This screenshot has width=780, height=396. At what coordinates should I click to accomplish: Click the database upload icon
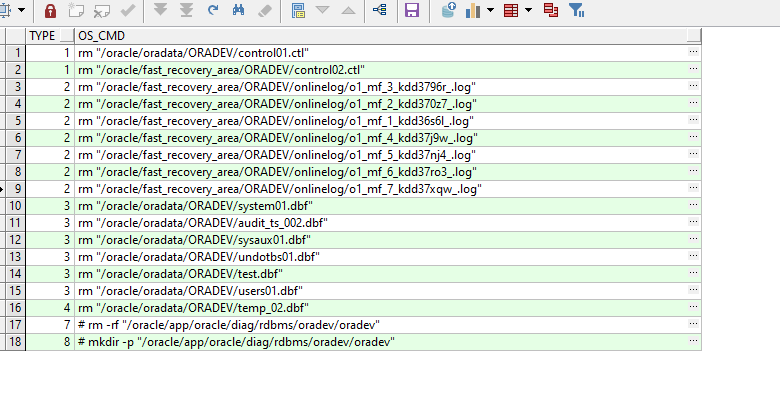click(449, 10)
